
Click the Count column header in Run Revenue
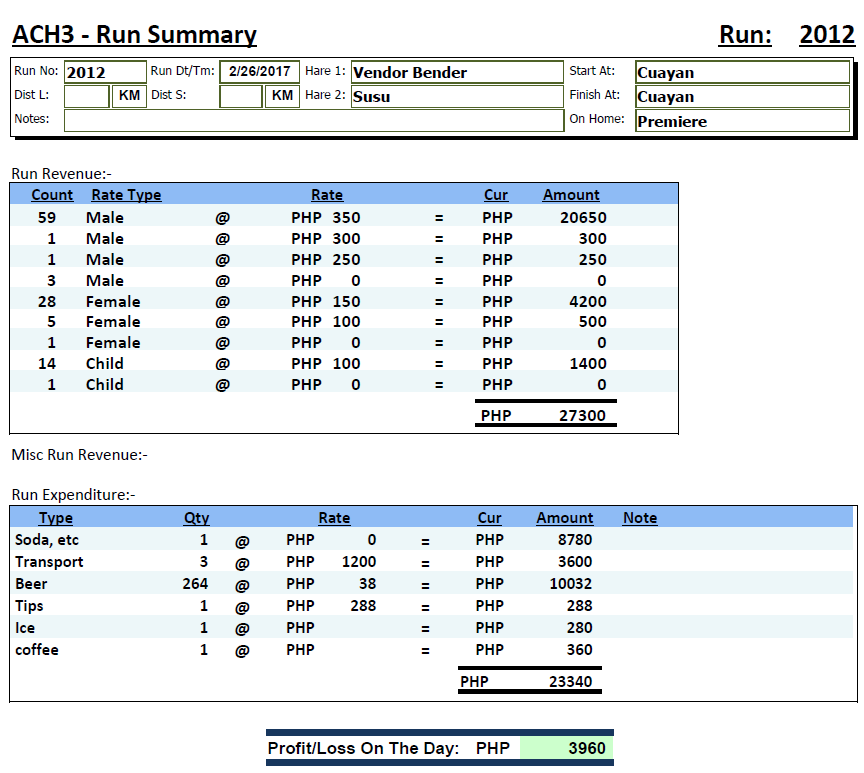coord(52,195)
